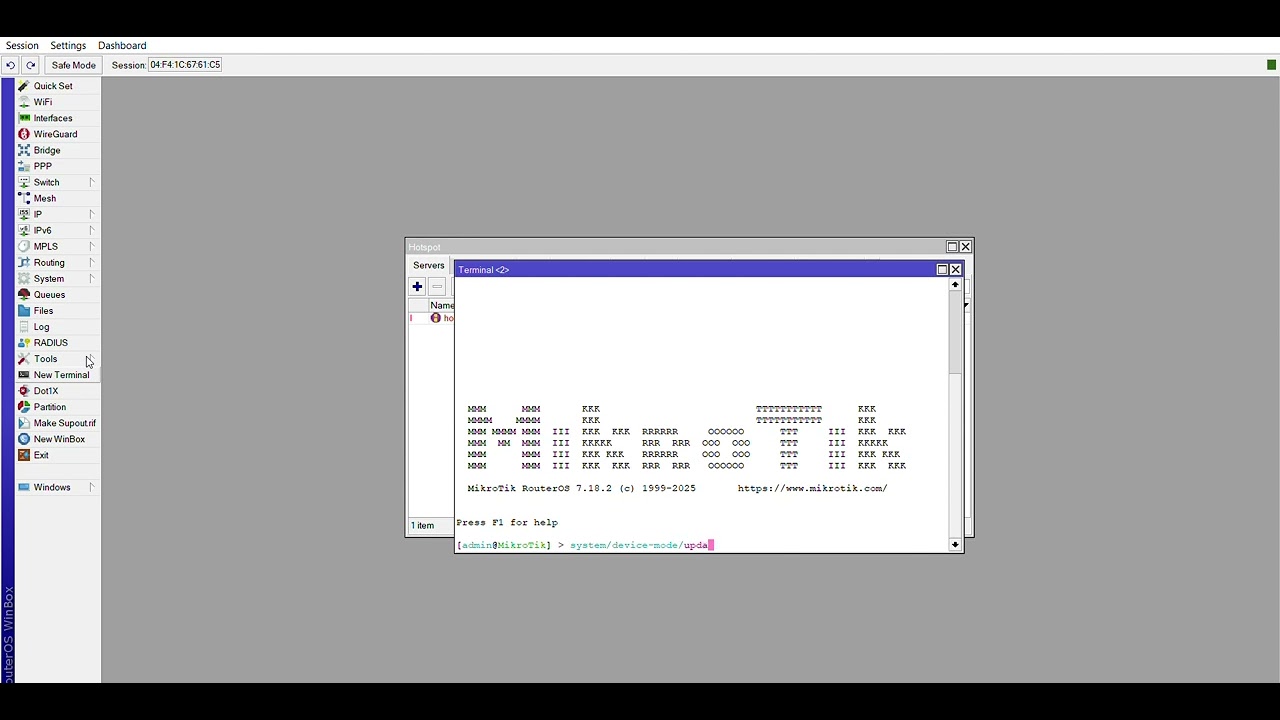Open the Dot1X icon
The height and width of the screenshot is (720, 1280).
pos(24,391)
